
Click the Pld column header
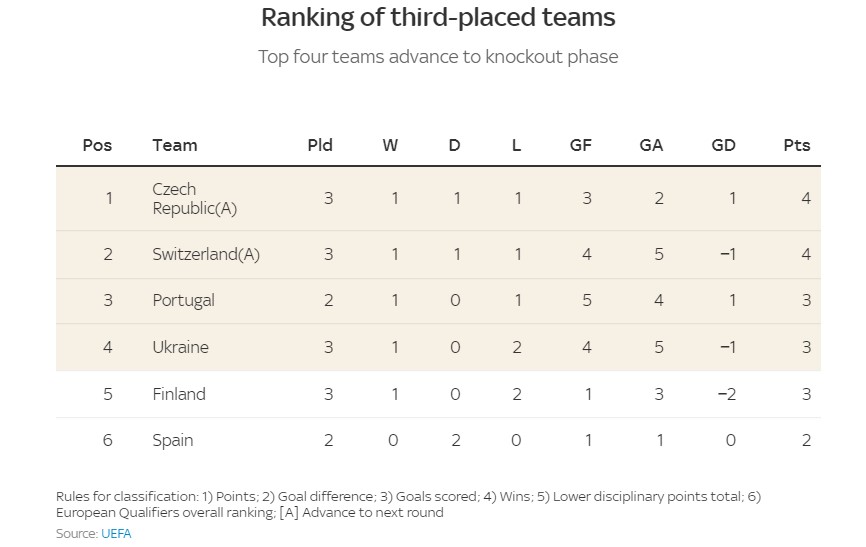(320, 145)
